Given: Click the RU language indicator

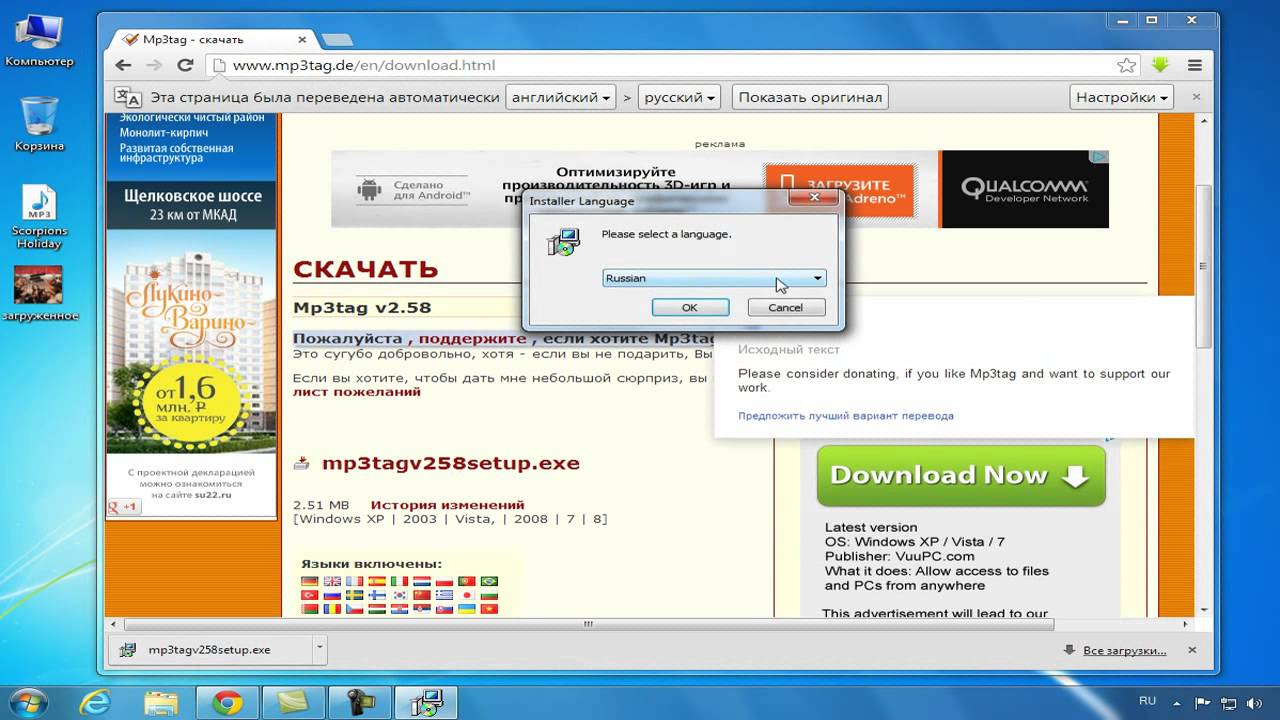Looking at the screenshot, I should point(1147,702).
